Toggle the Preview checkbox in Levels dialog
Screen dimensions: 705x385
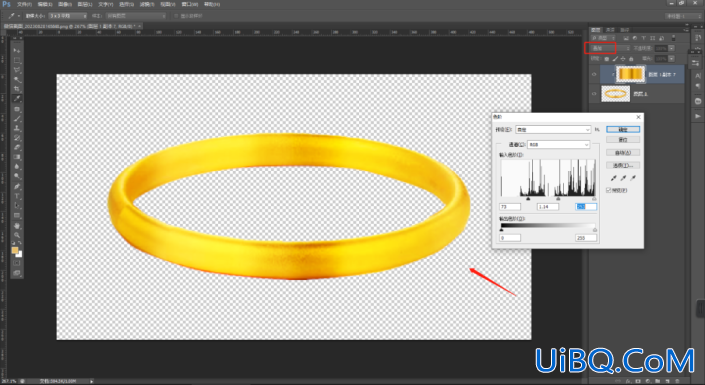pos(609,190)
